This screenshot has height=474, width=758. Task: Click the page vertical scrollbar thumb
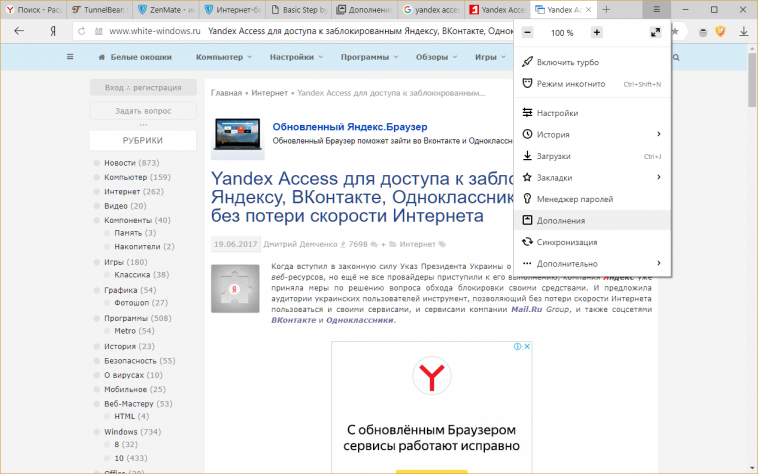(x=752, y=80)
